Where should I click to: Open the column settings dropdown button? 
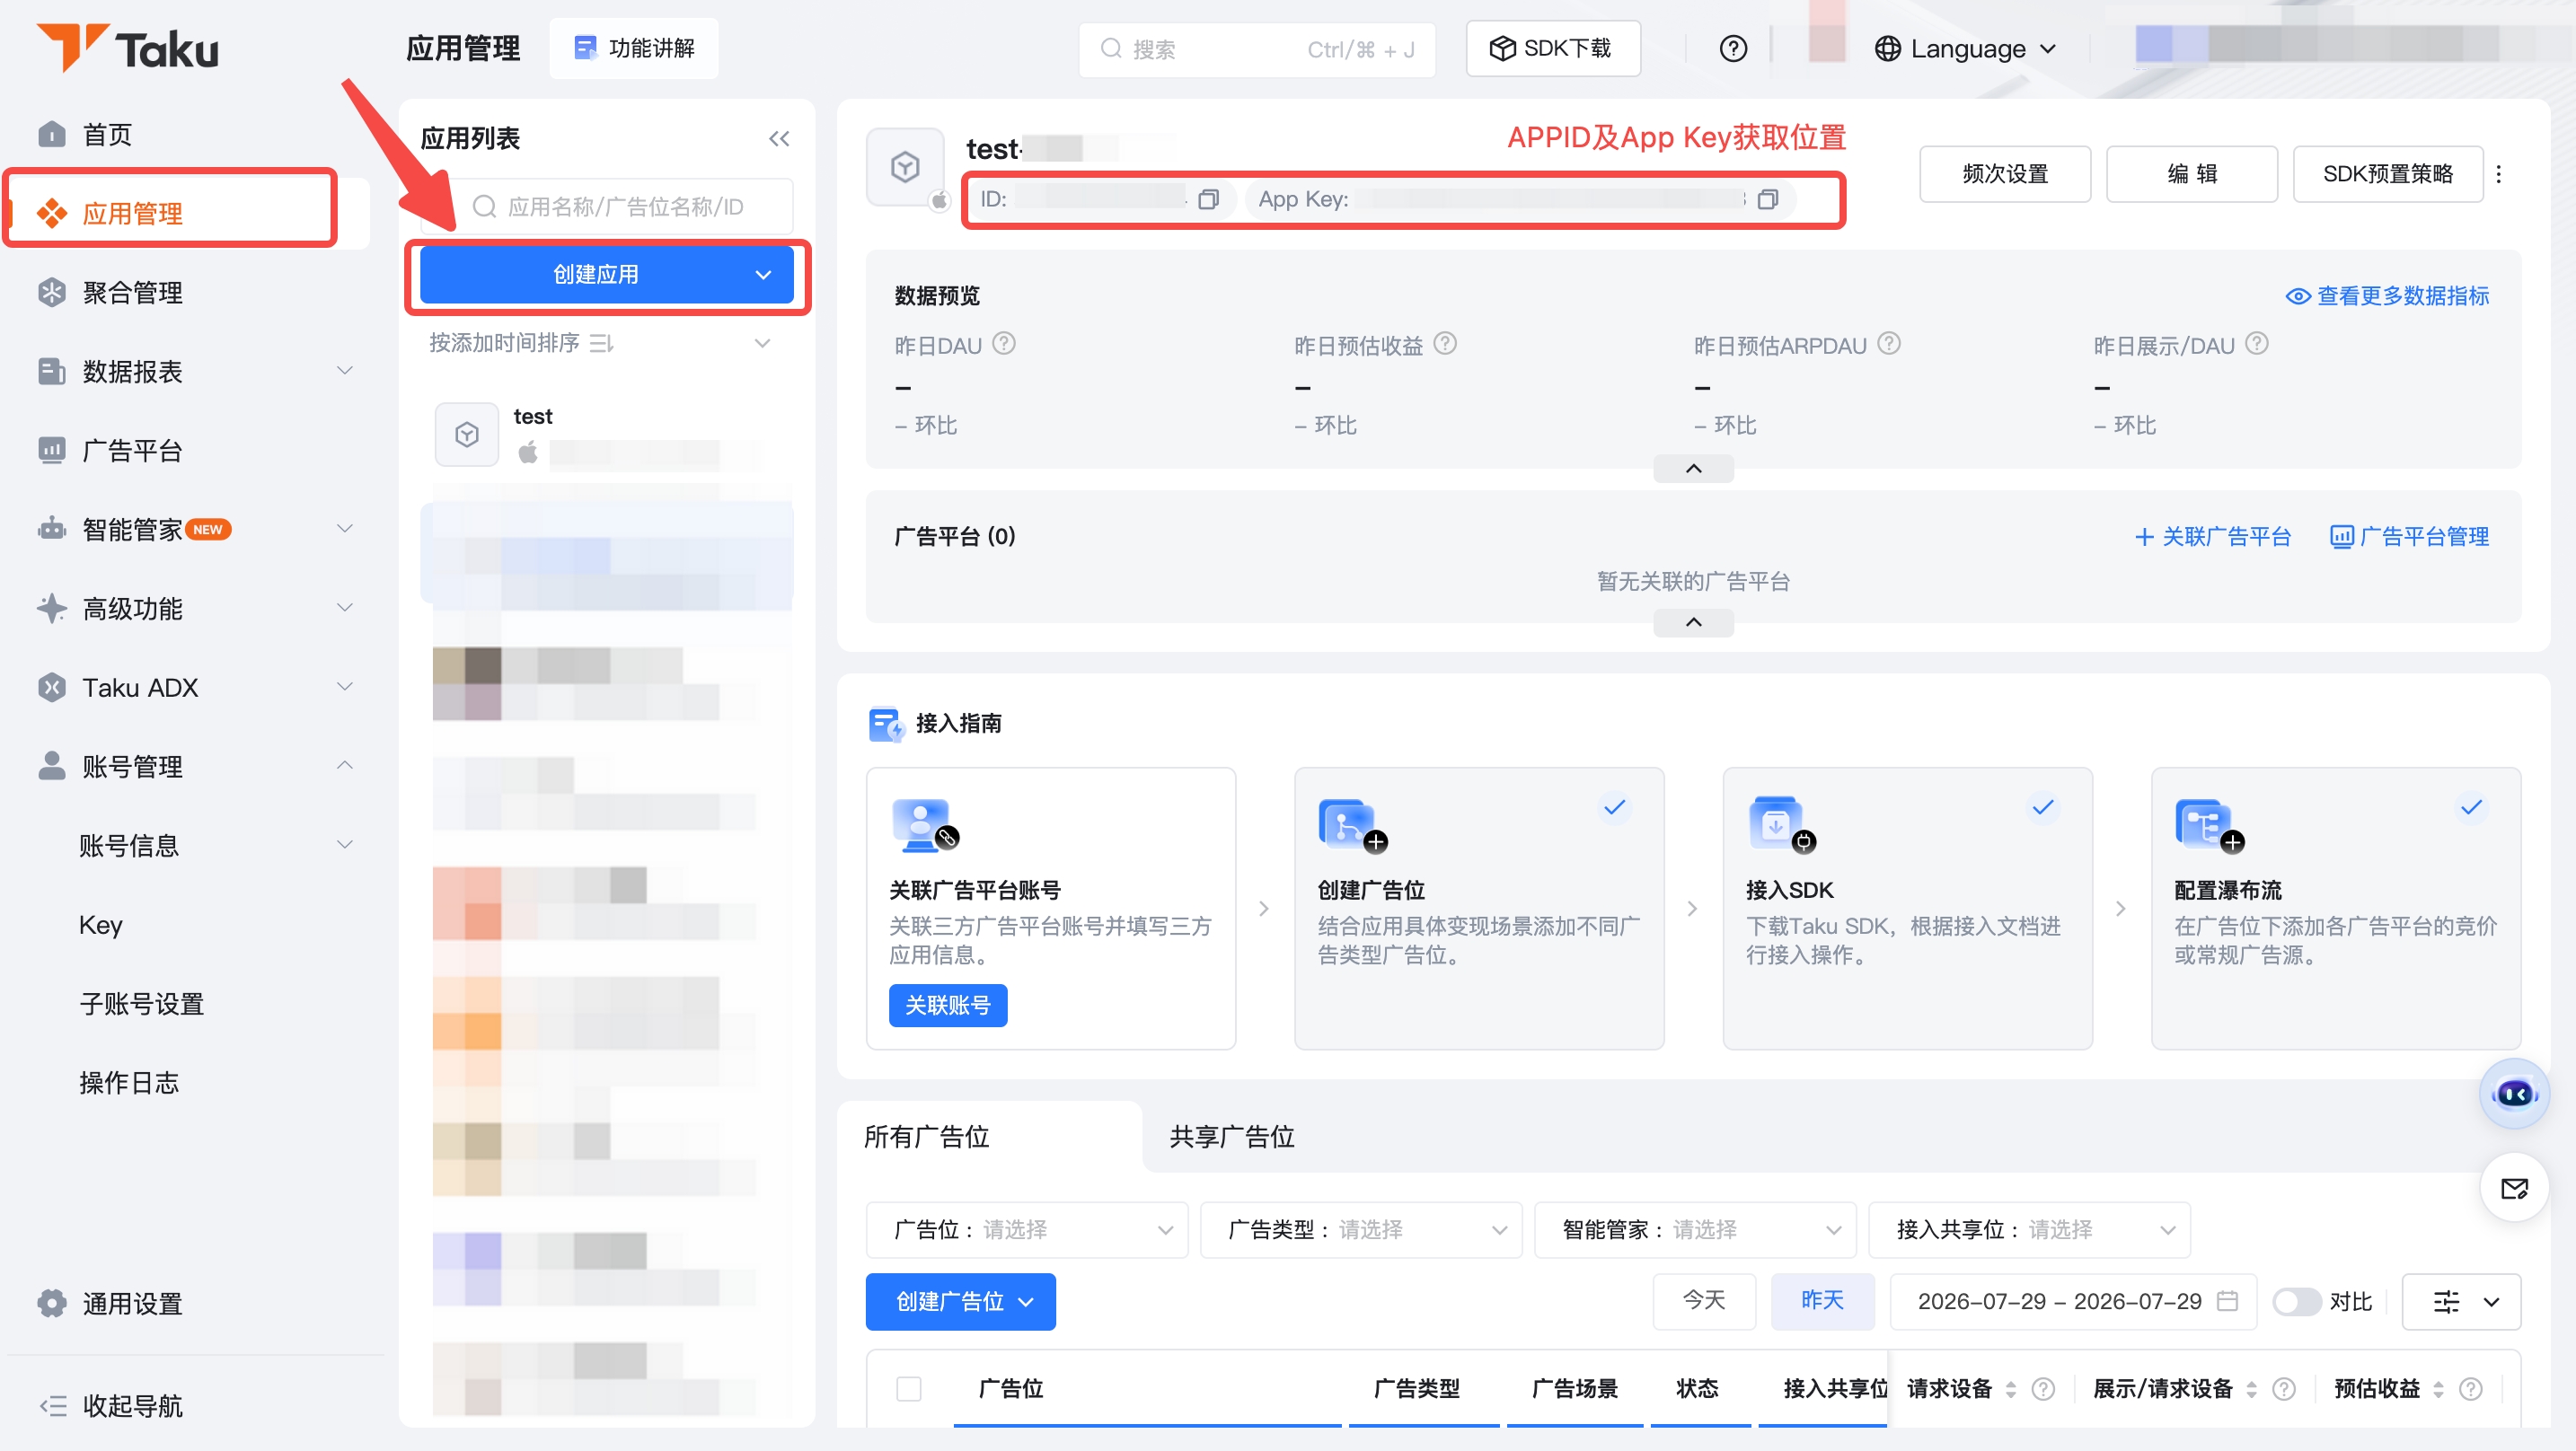pyautogui.click(x=2461, y=1301)
